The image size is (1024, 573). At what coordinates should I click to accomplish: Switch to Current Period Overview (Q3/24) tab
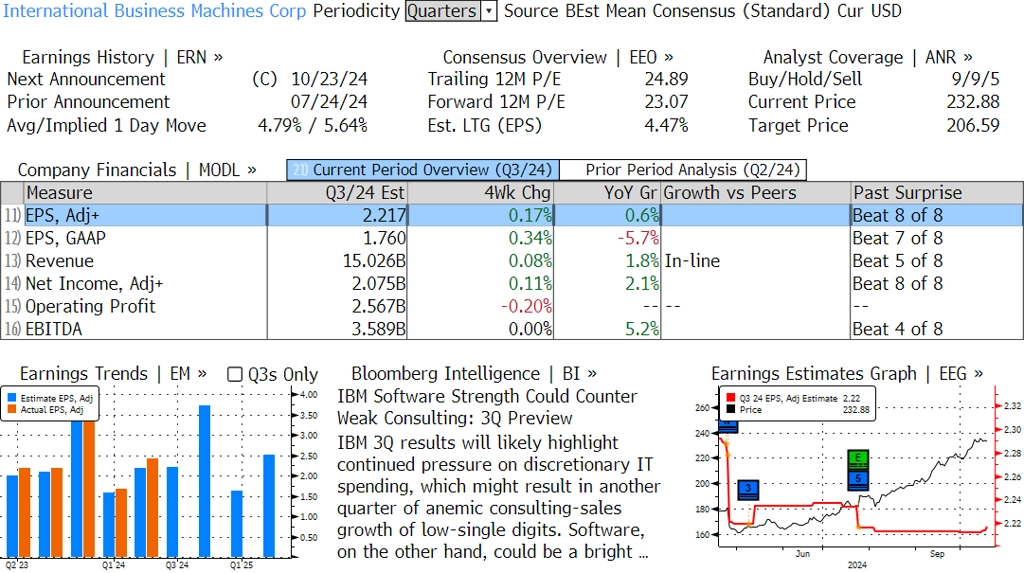pos(422,170)
